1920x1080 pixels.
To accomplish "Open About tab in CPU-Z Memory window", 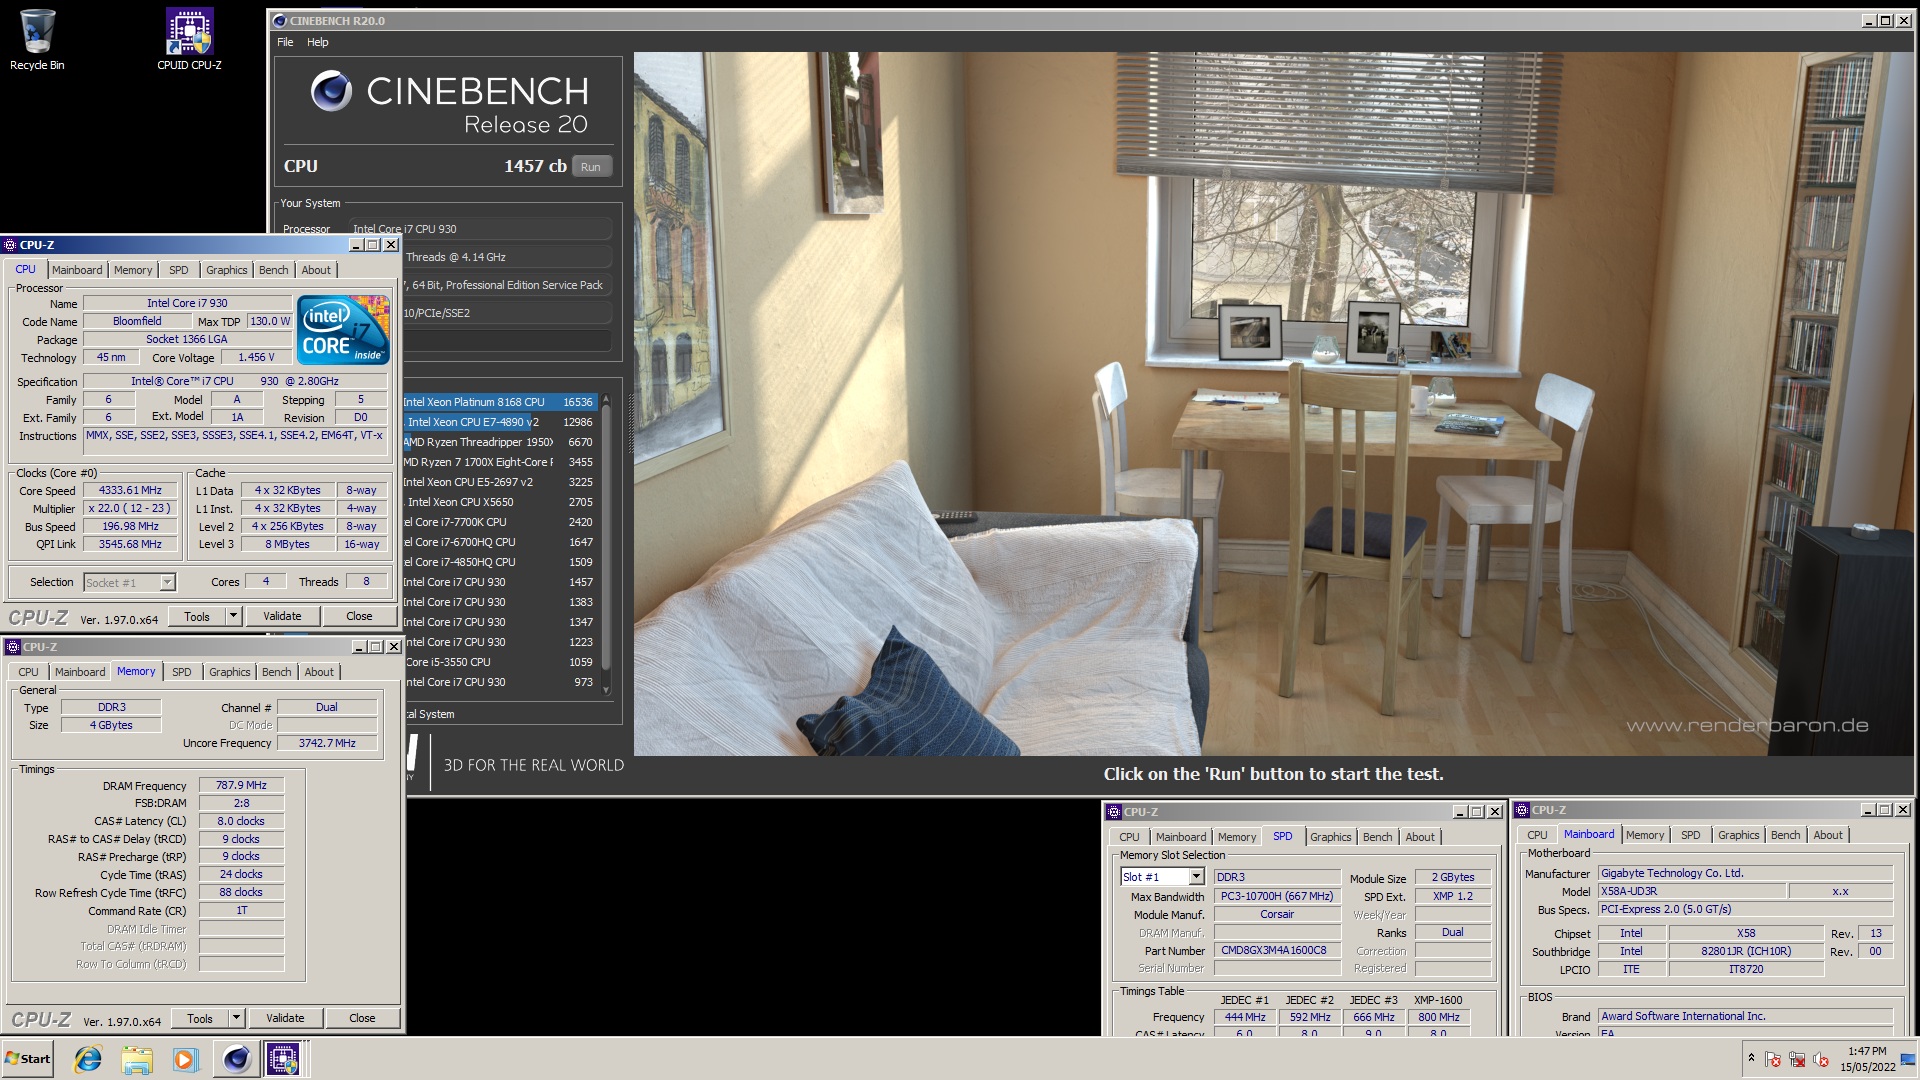I will [x=319, y=672].
